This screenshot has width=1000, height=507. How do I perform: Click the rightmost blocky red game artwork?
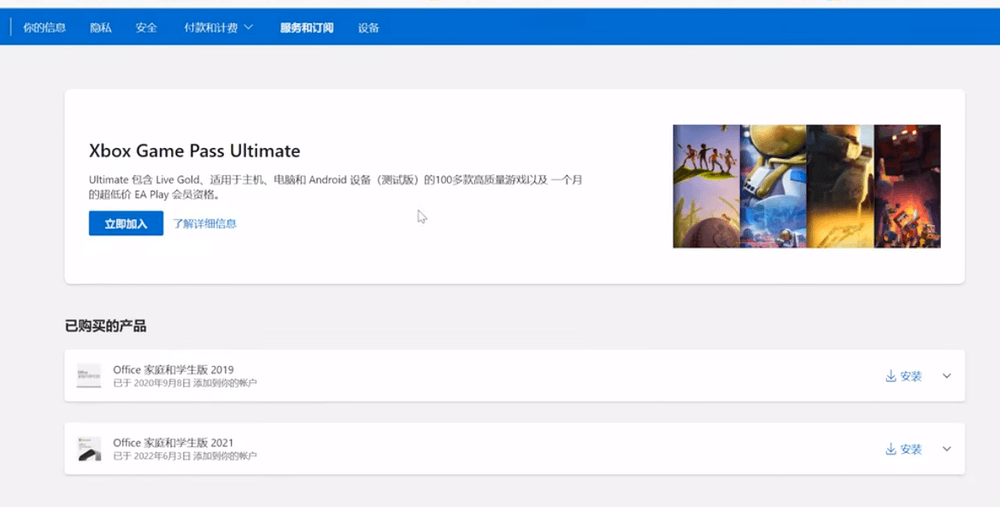click(907, 186)
